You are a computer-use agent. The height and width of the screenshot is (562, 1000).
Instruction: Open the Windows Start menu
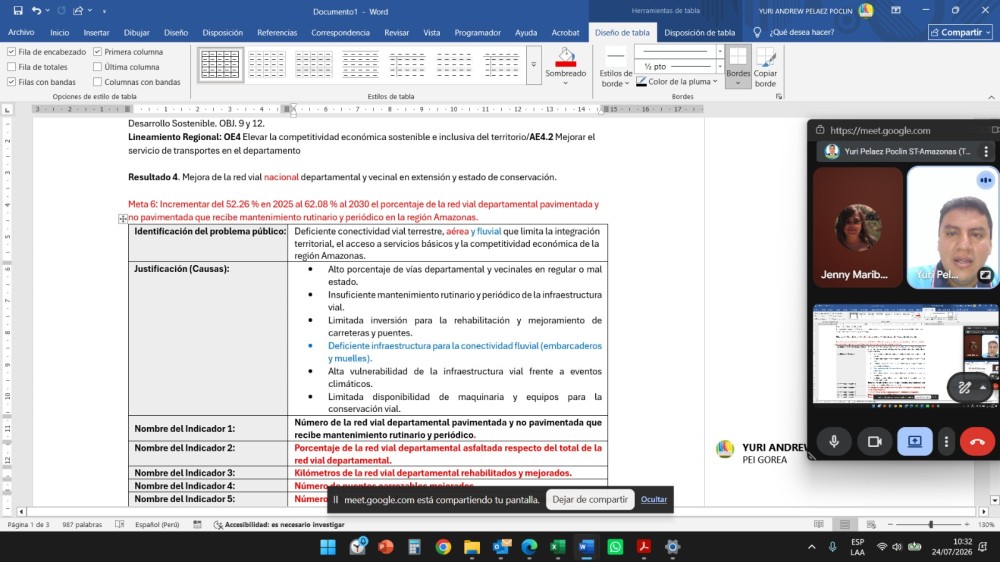pos(328,547)
